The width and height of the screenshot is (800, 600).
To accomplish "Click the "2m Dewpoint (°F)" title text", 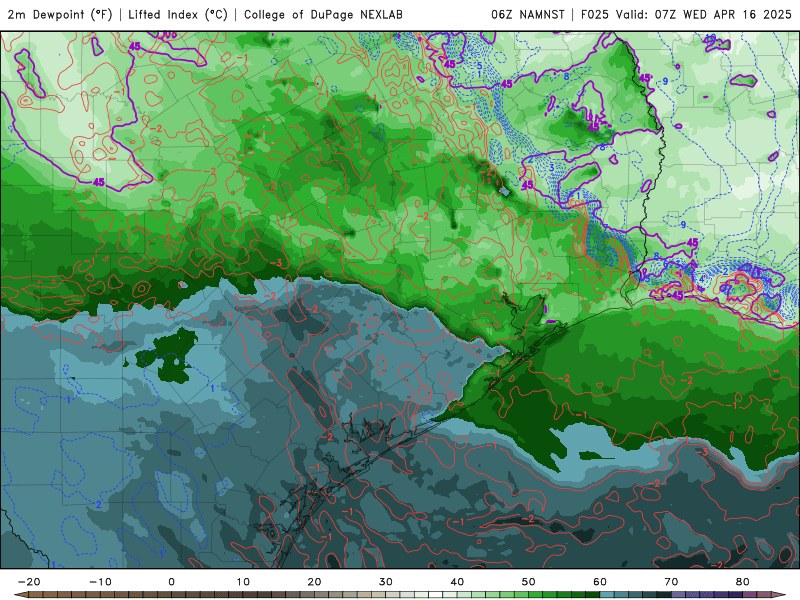I will (x=59, y=14).
